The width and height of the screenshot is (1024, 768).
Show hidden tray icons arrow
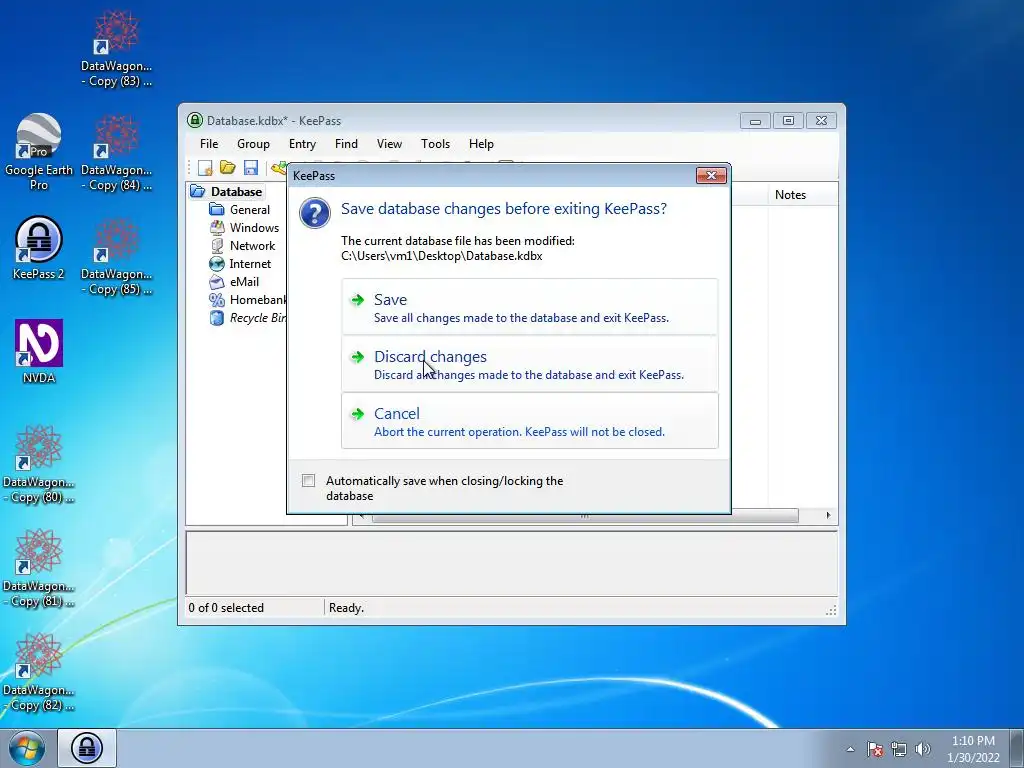point(850,749)
